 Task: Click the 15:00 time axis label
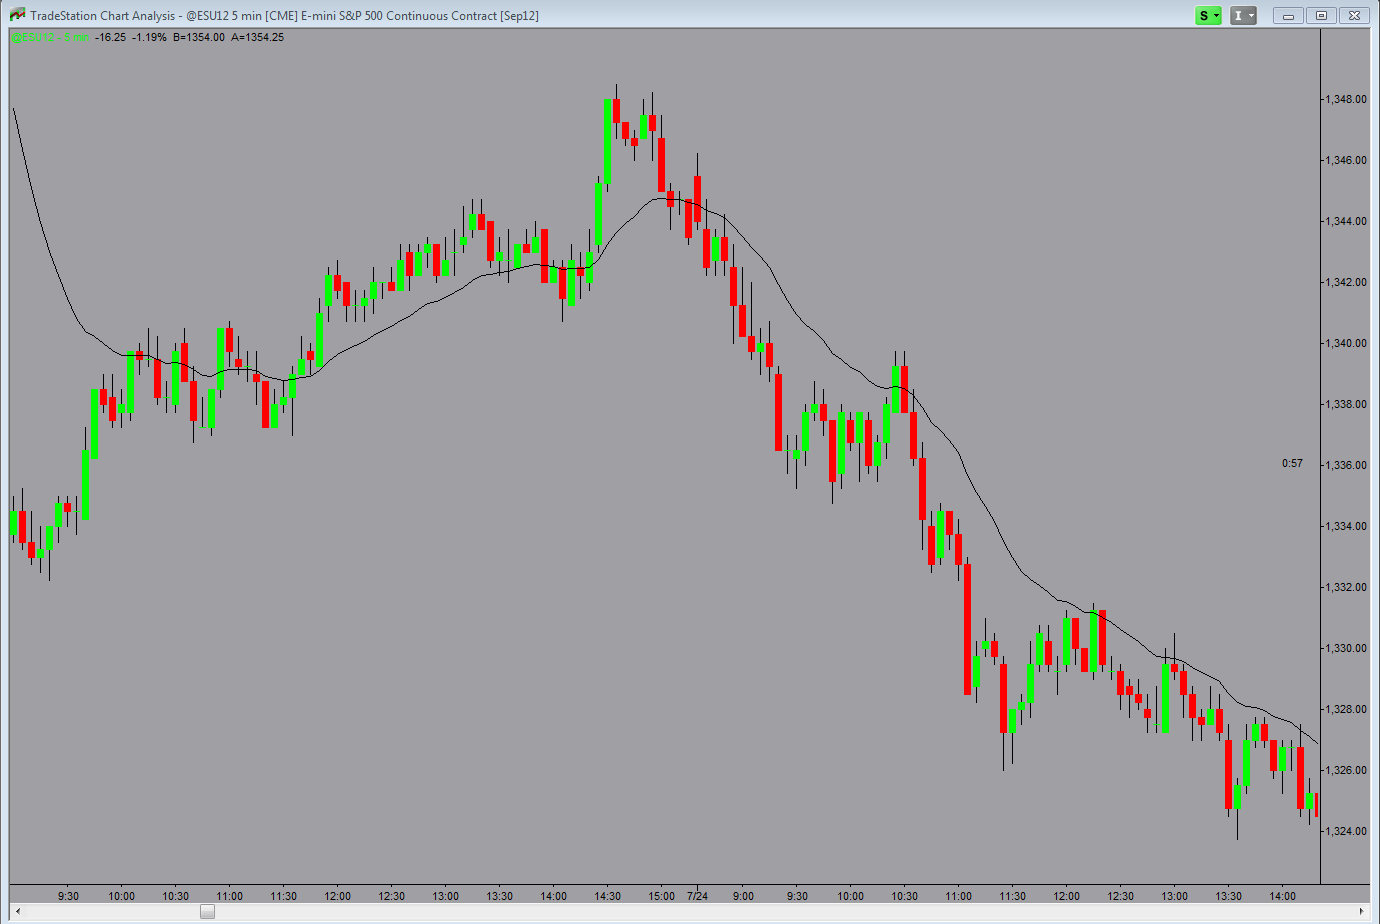coord(661,896)
